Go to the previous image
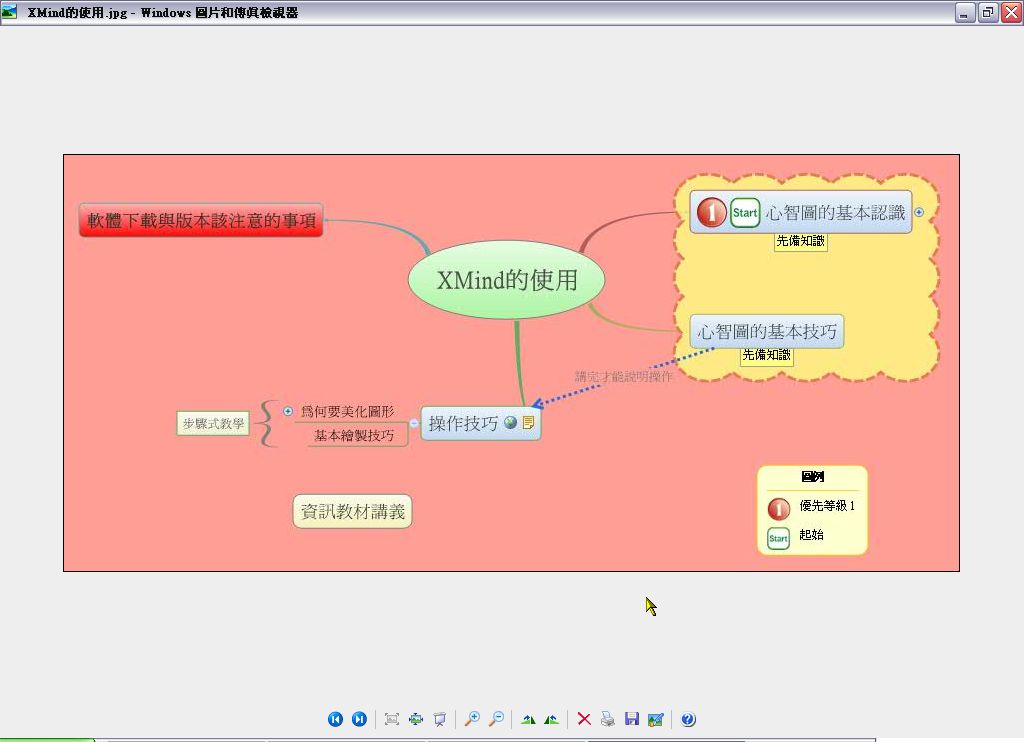This screenshot has height=742, width=1024. click(x=335, y=719)
